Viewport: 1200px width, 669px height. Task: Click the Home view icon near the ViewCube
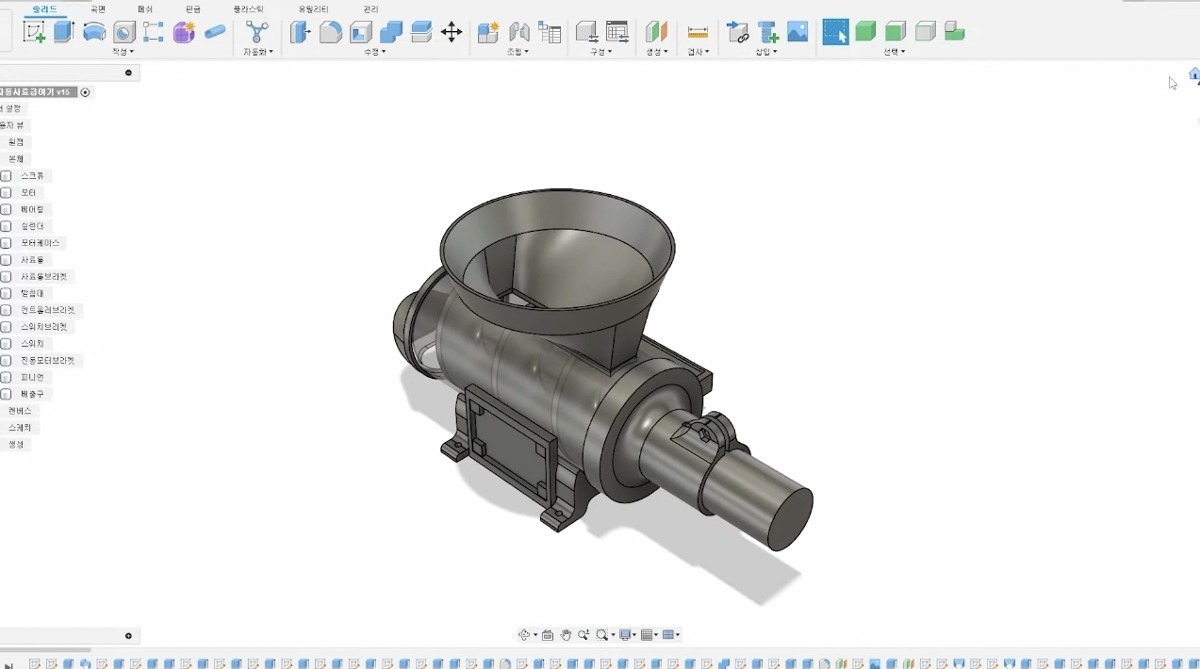point(1193,73)
